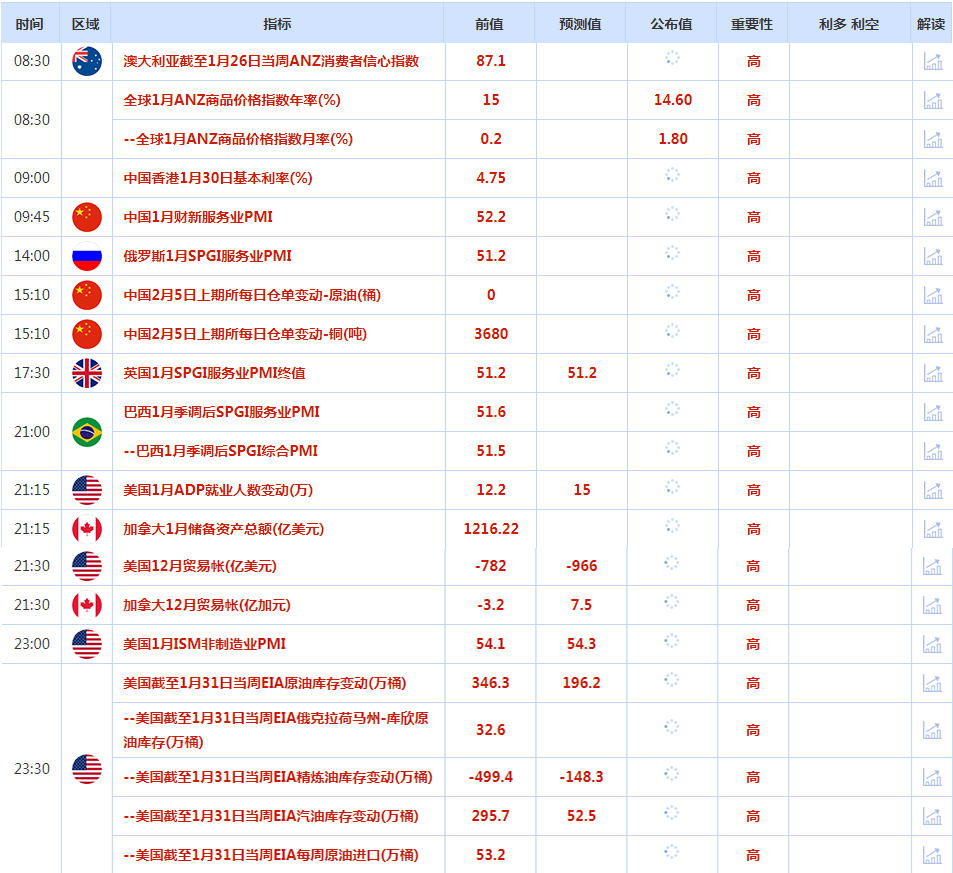Open chart icon for 中国香港基本利率 row
The image size is (953, 873).
point(933,178)
